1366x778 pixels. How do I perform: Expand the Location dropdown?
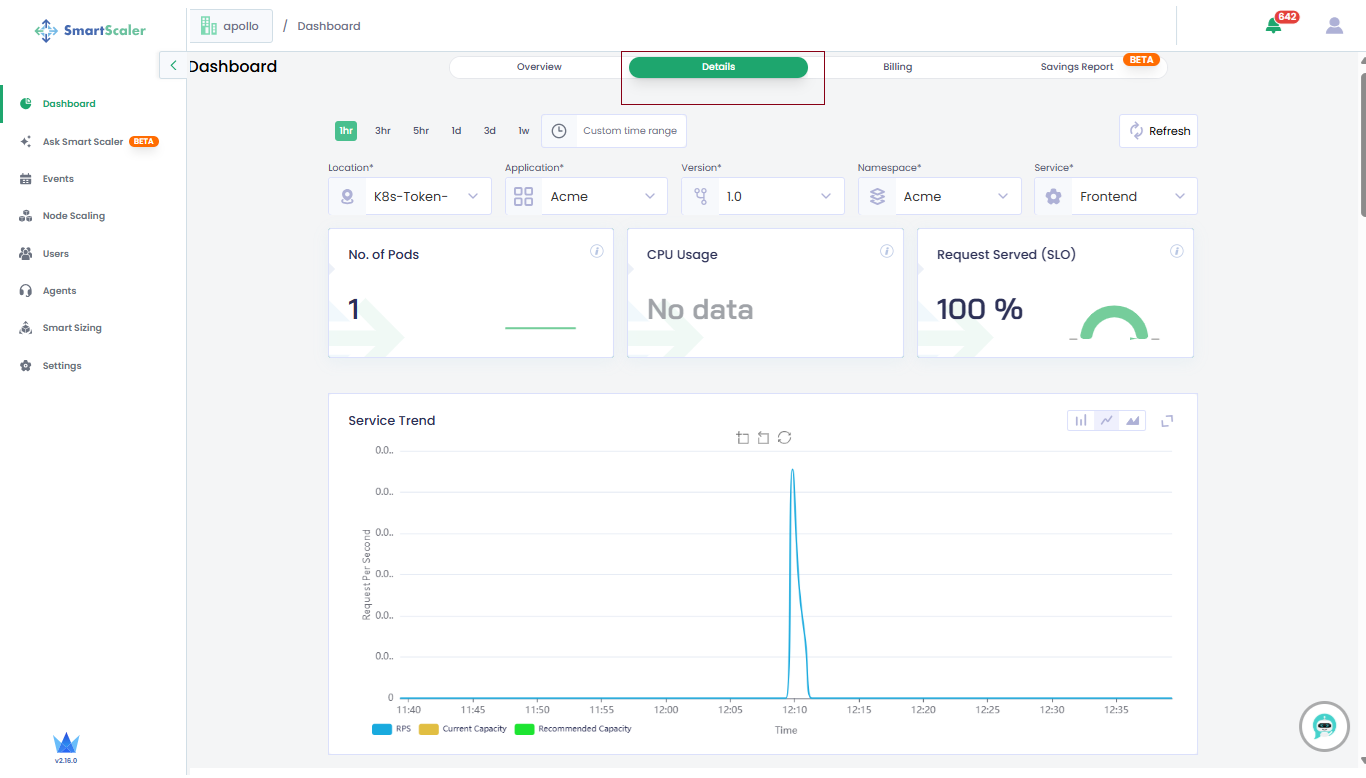(410, 196)
